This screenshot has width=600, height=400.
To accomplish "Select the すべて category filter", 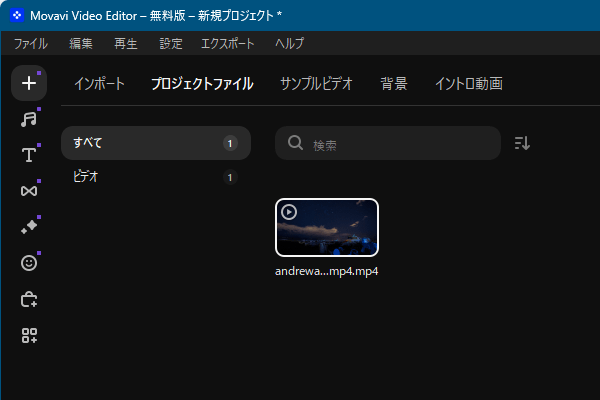I will [156, 143].
